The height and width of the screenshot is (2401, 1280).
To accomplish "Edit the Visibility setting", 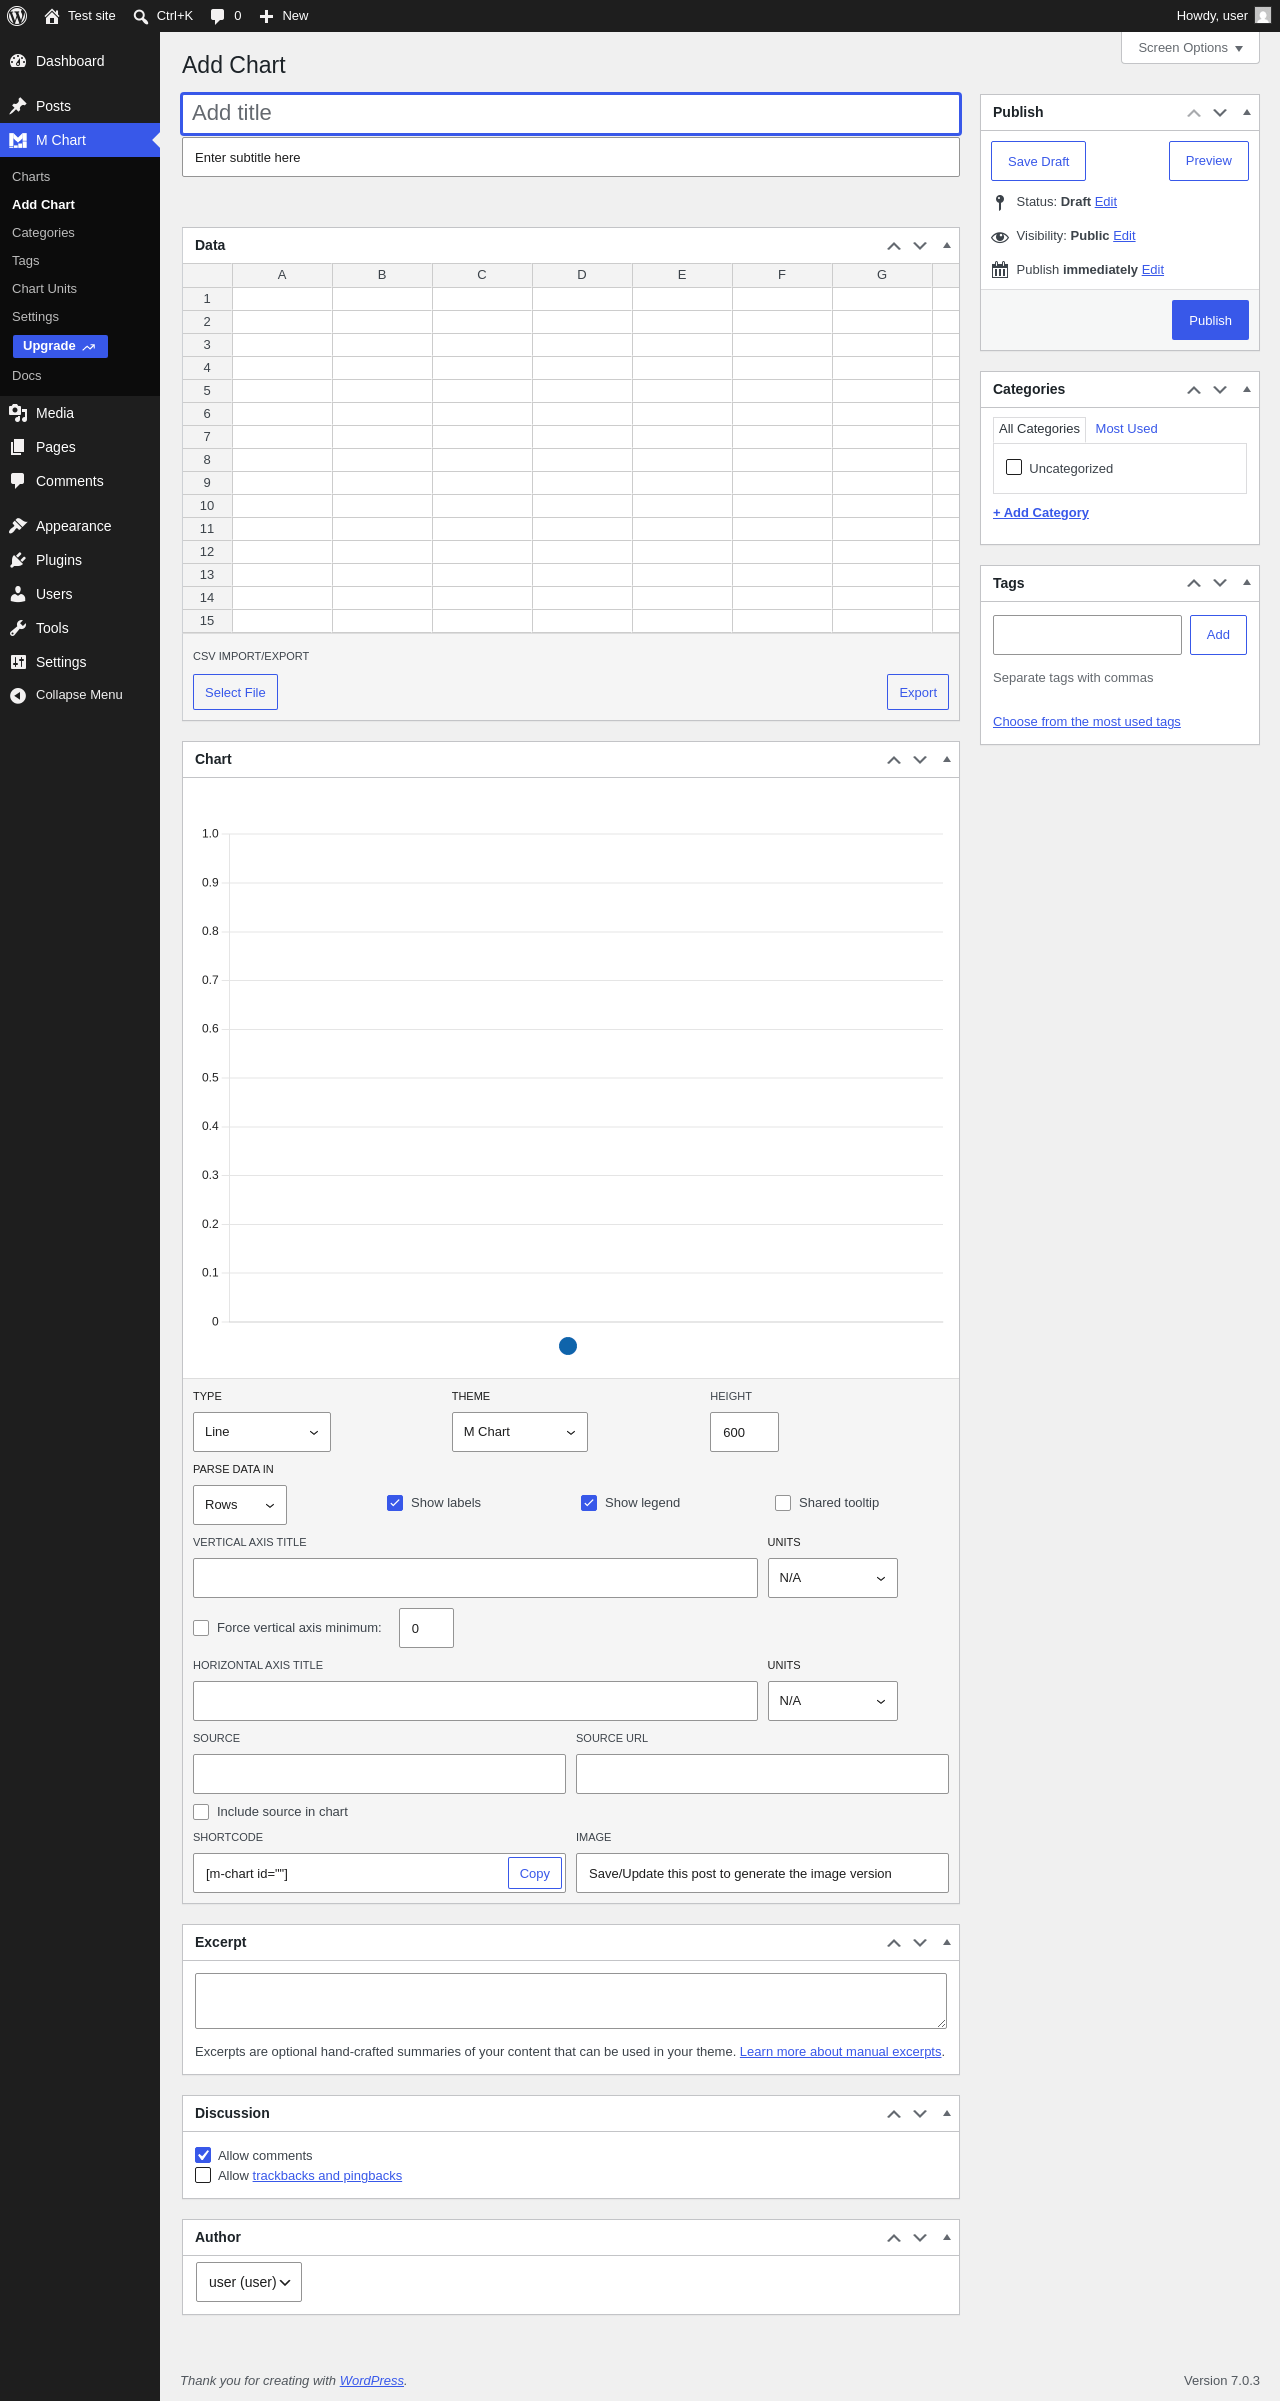I will coord(1124,236).
